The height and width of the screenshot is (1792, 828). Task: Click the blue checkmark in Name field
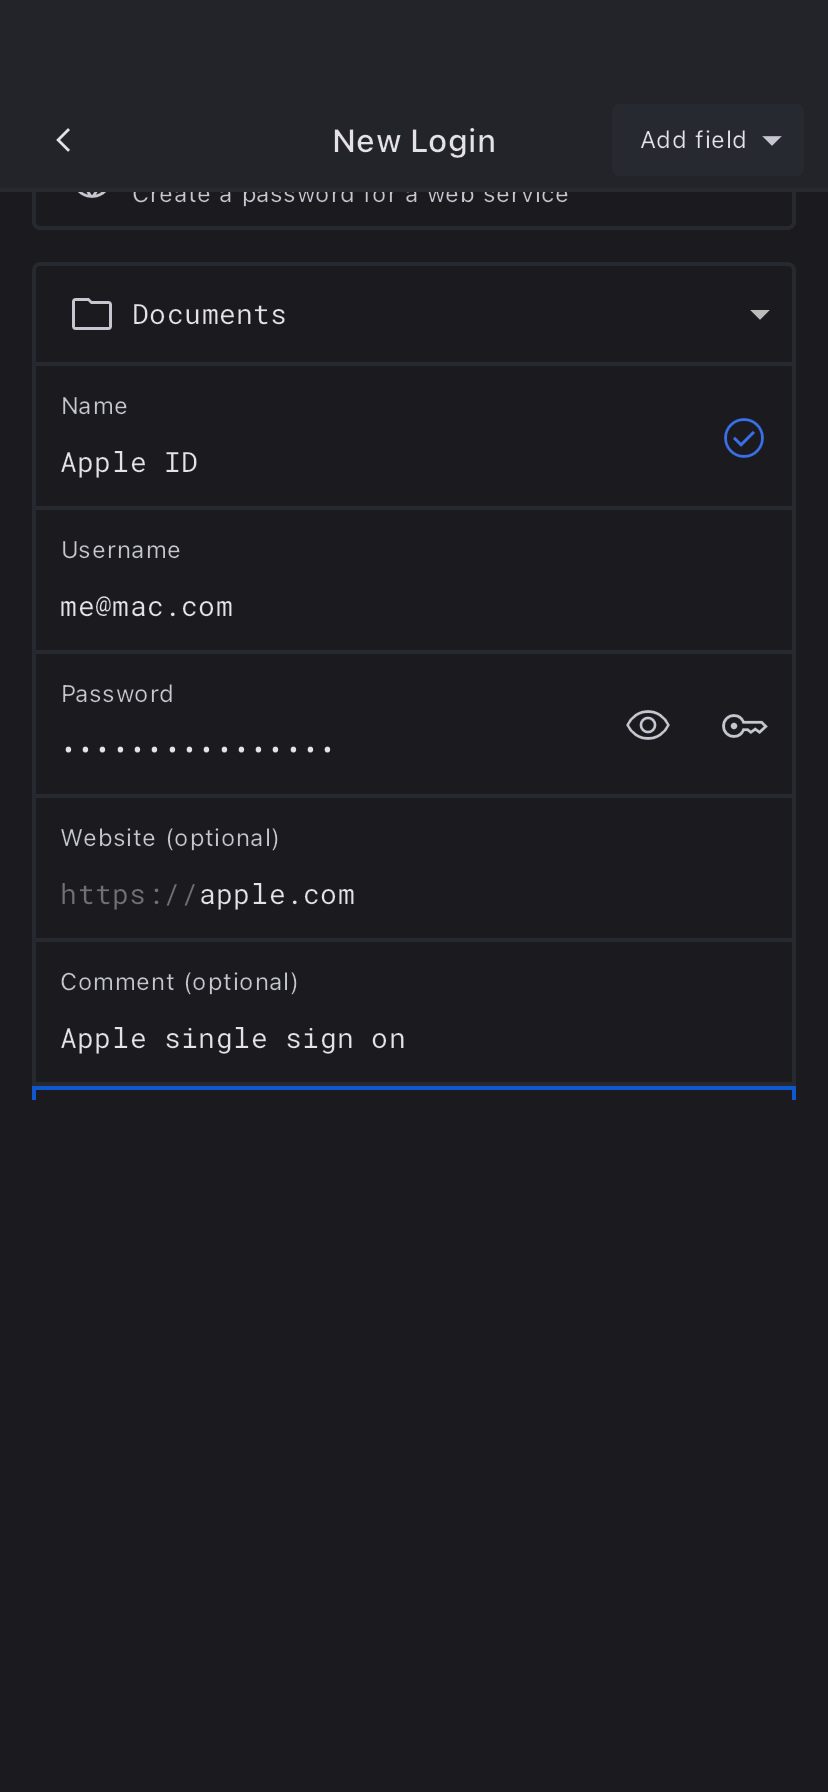click(x=744, y=438)
